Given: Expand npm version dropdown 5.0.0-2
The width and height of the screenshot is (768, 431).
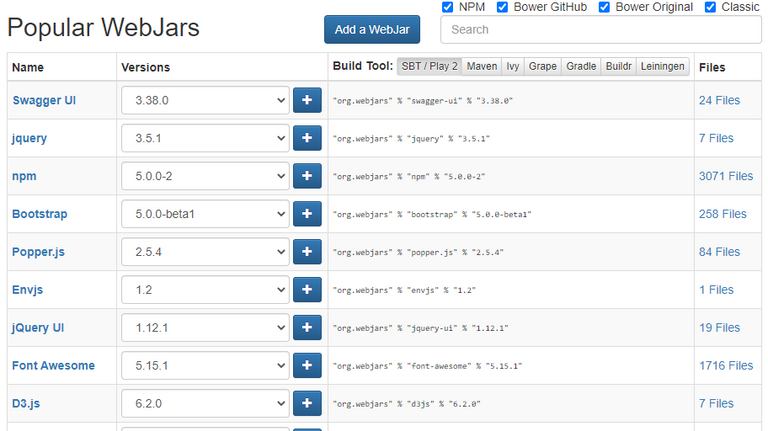Looking at the screenshot, I should coord(205,176).
